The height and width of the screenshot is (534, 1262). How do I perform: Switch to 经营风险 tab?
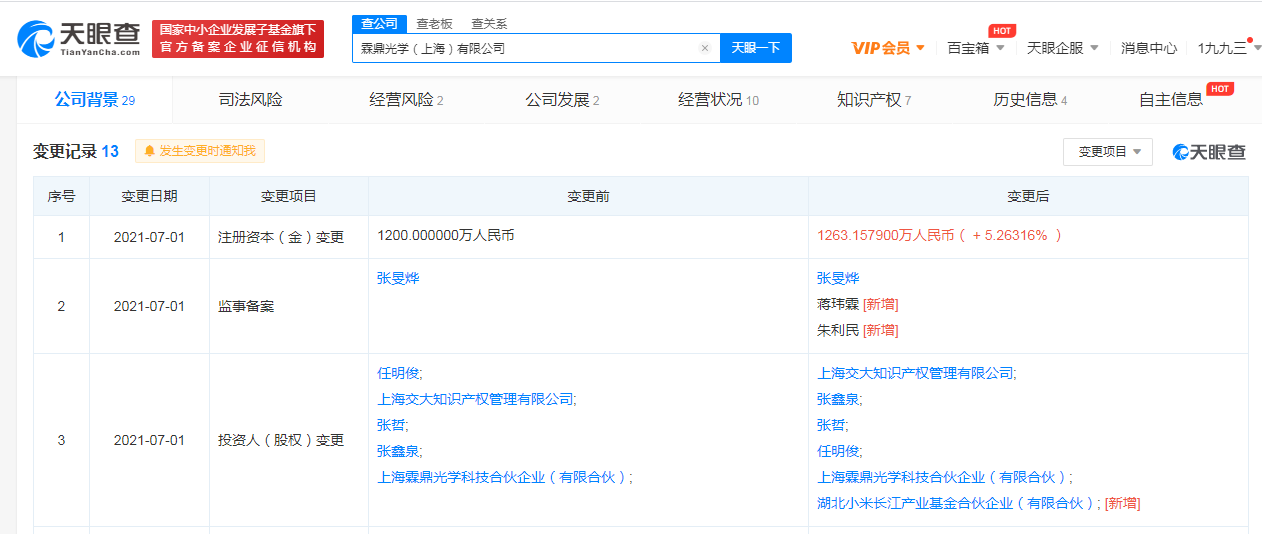405,100
